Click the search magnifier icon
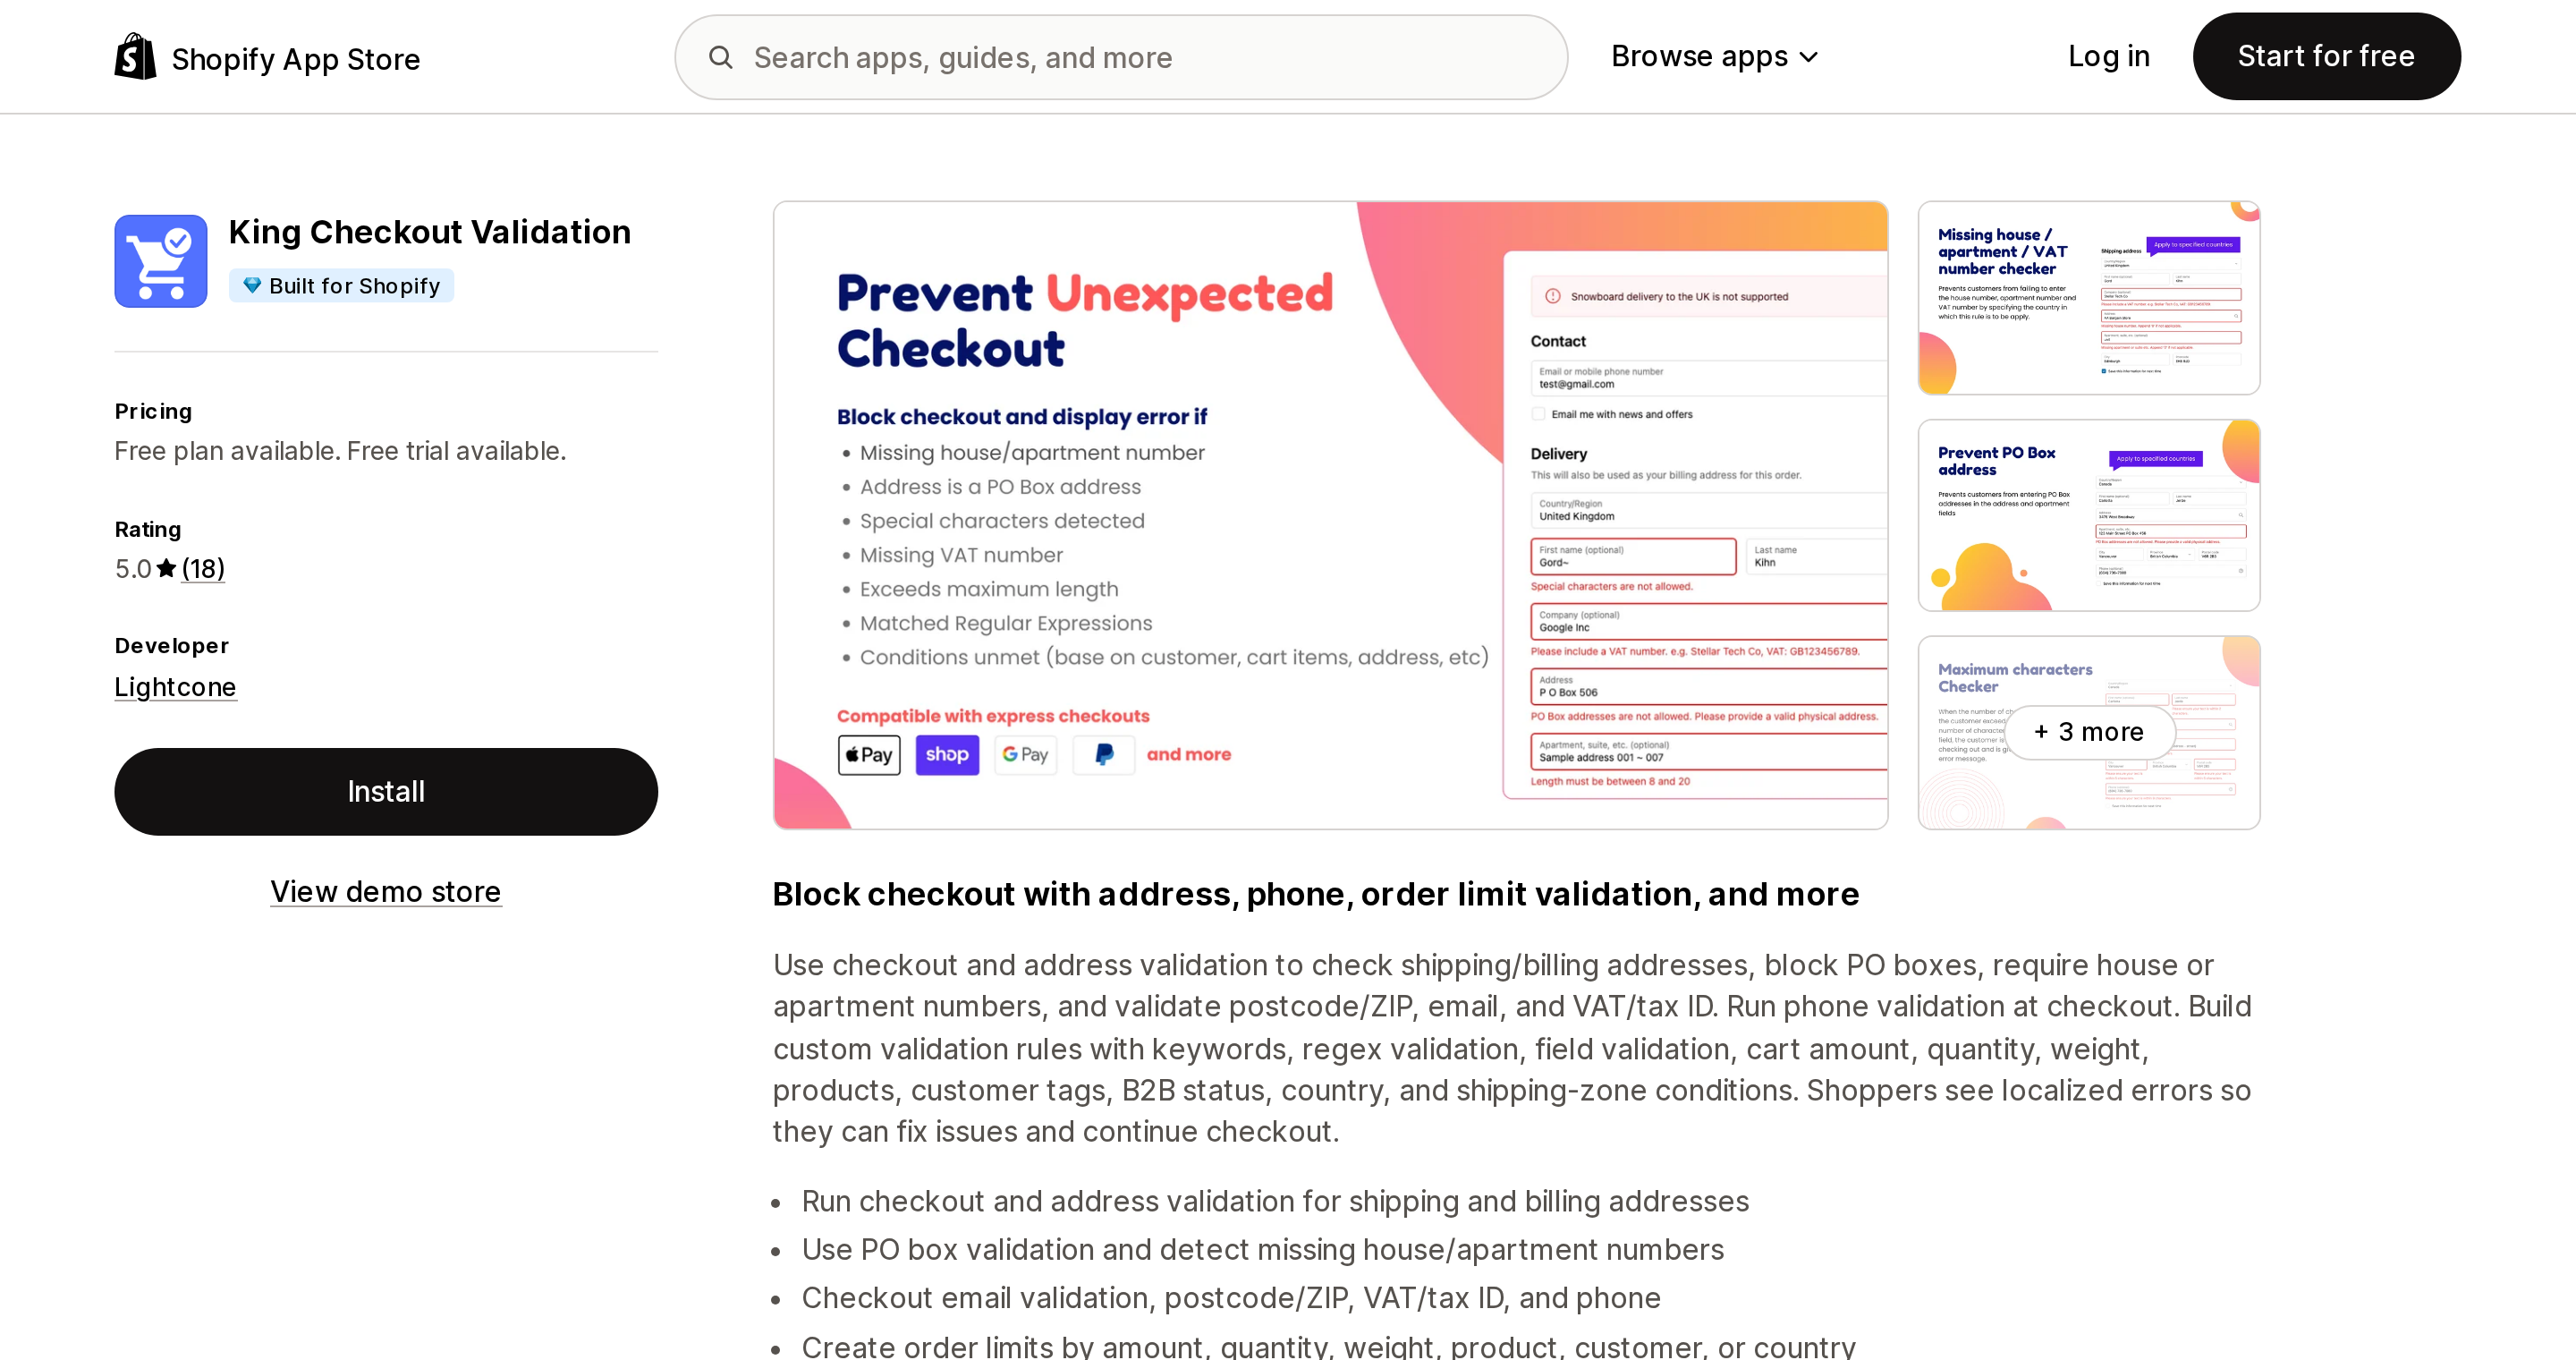 721,57
